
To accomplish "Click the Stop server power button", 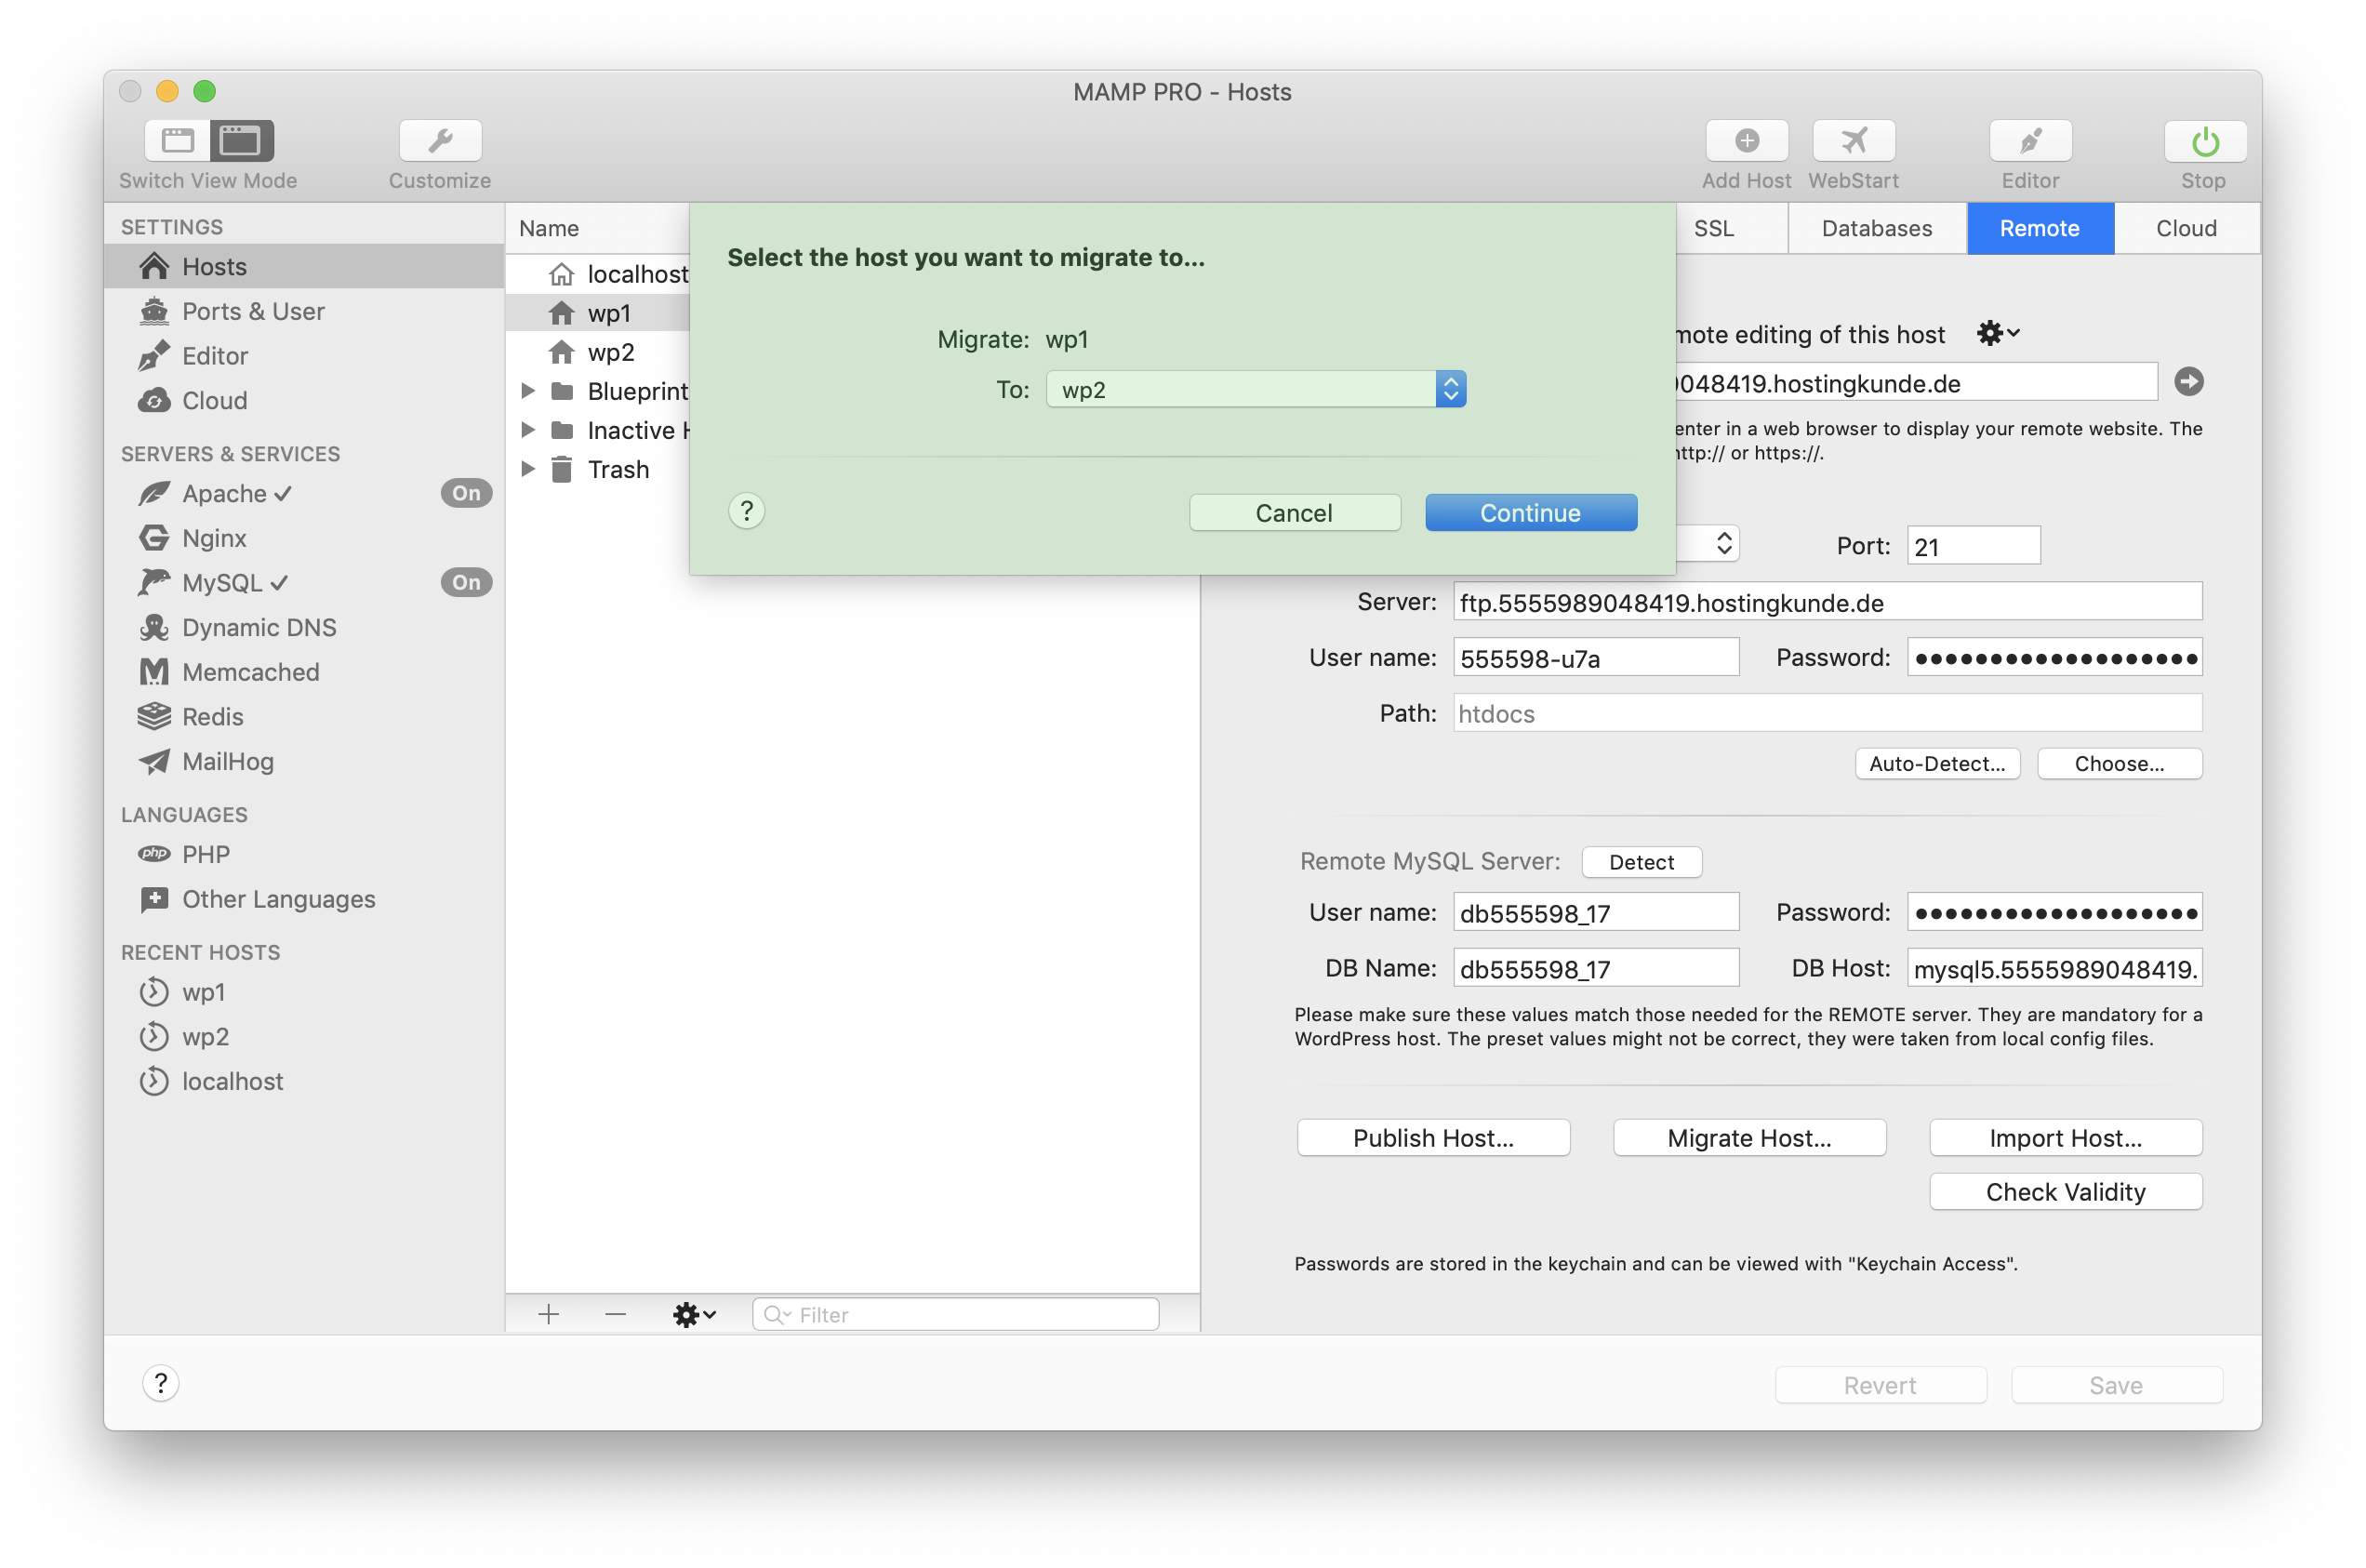I will (2203, 140).
